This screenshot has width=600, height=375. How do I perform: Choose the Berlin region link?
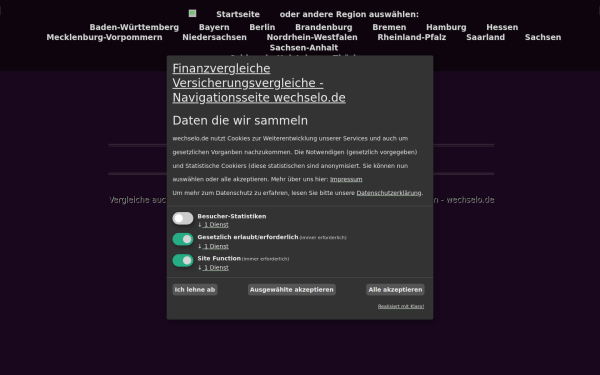pyautogui.click(x=262, y=27)
